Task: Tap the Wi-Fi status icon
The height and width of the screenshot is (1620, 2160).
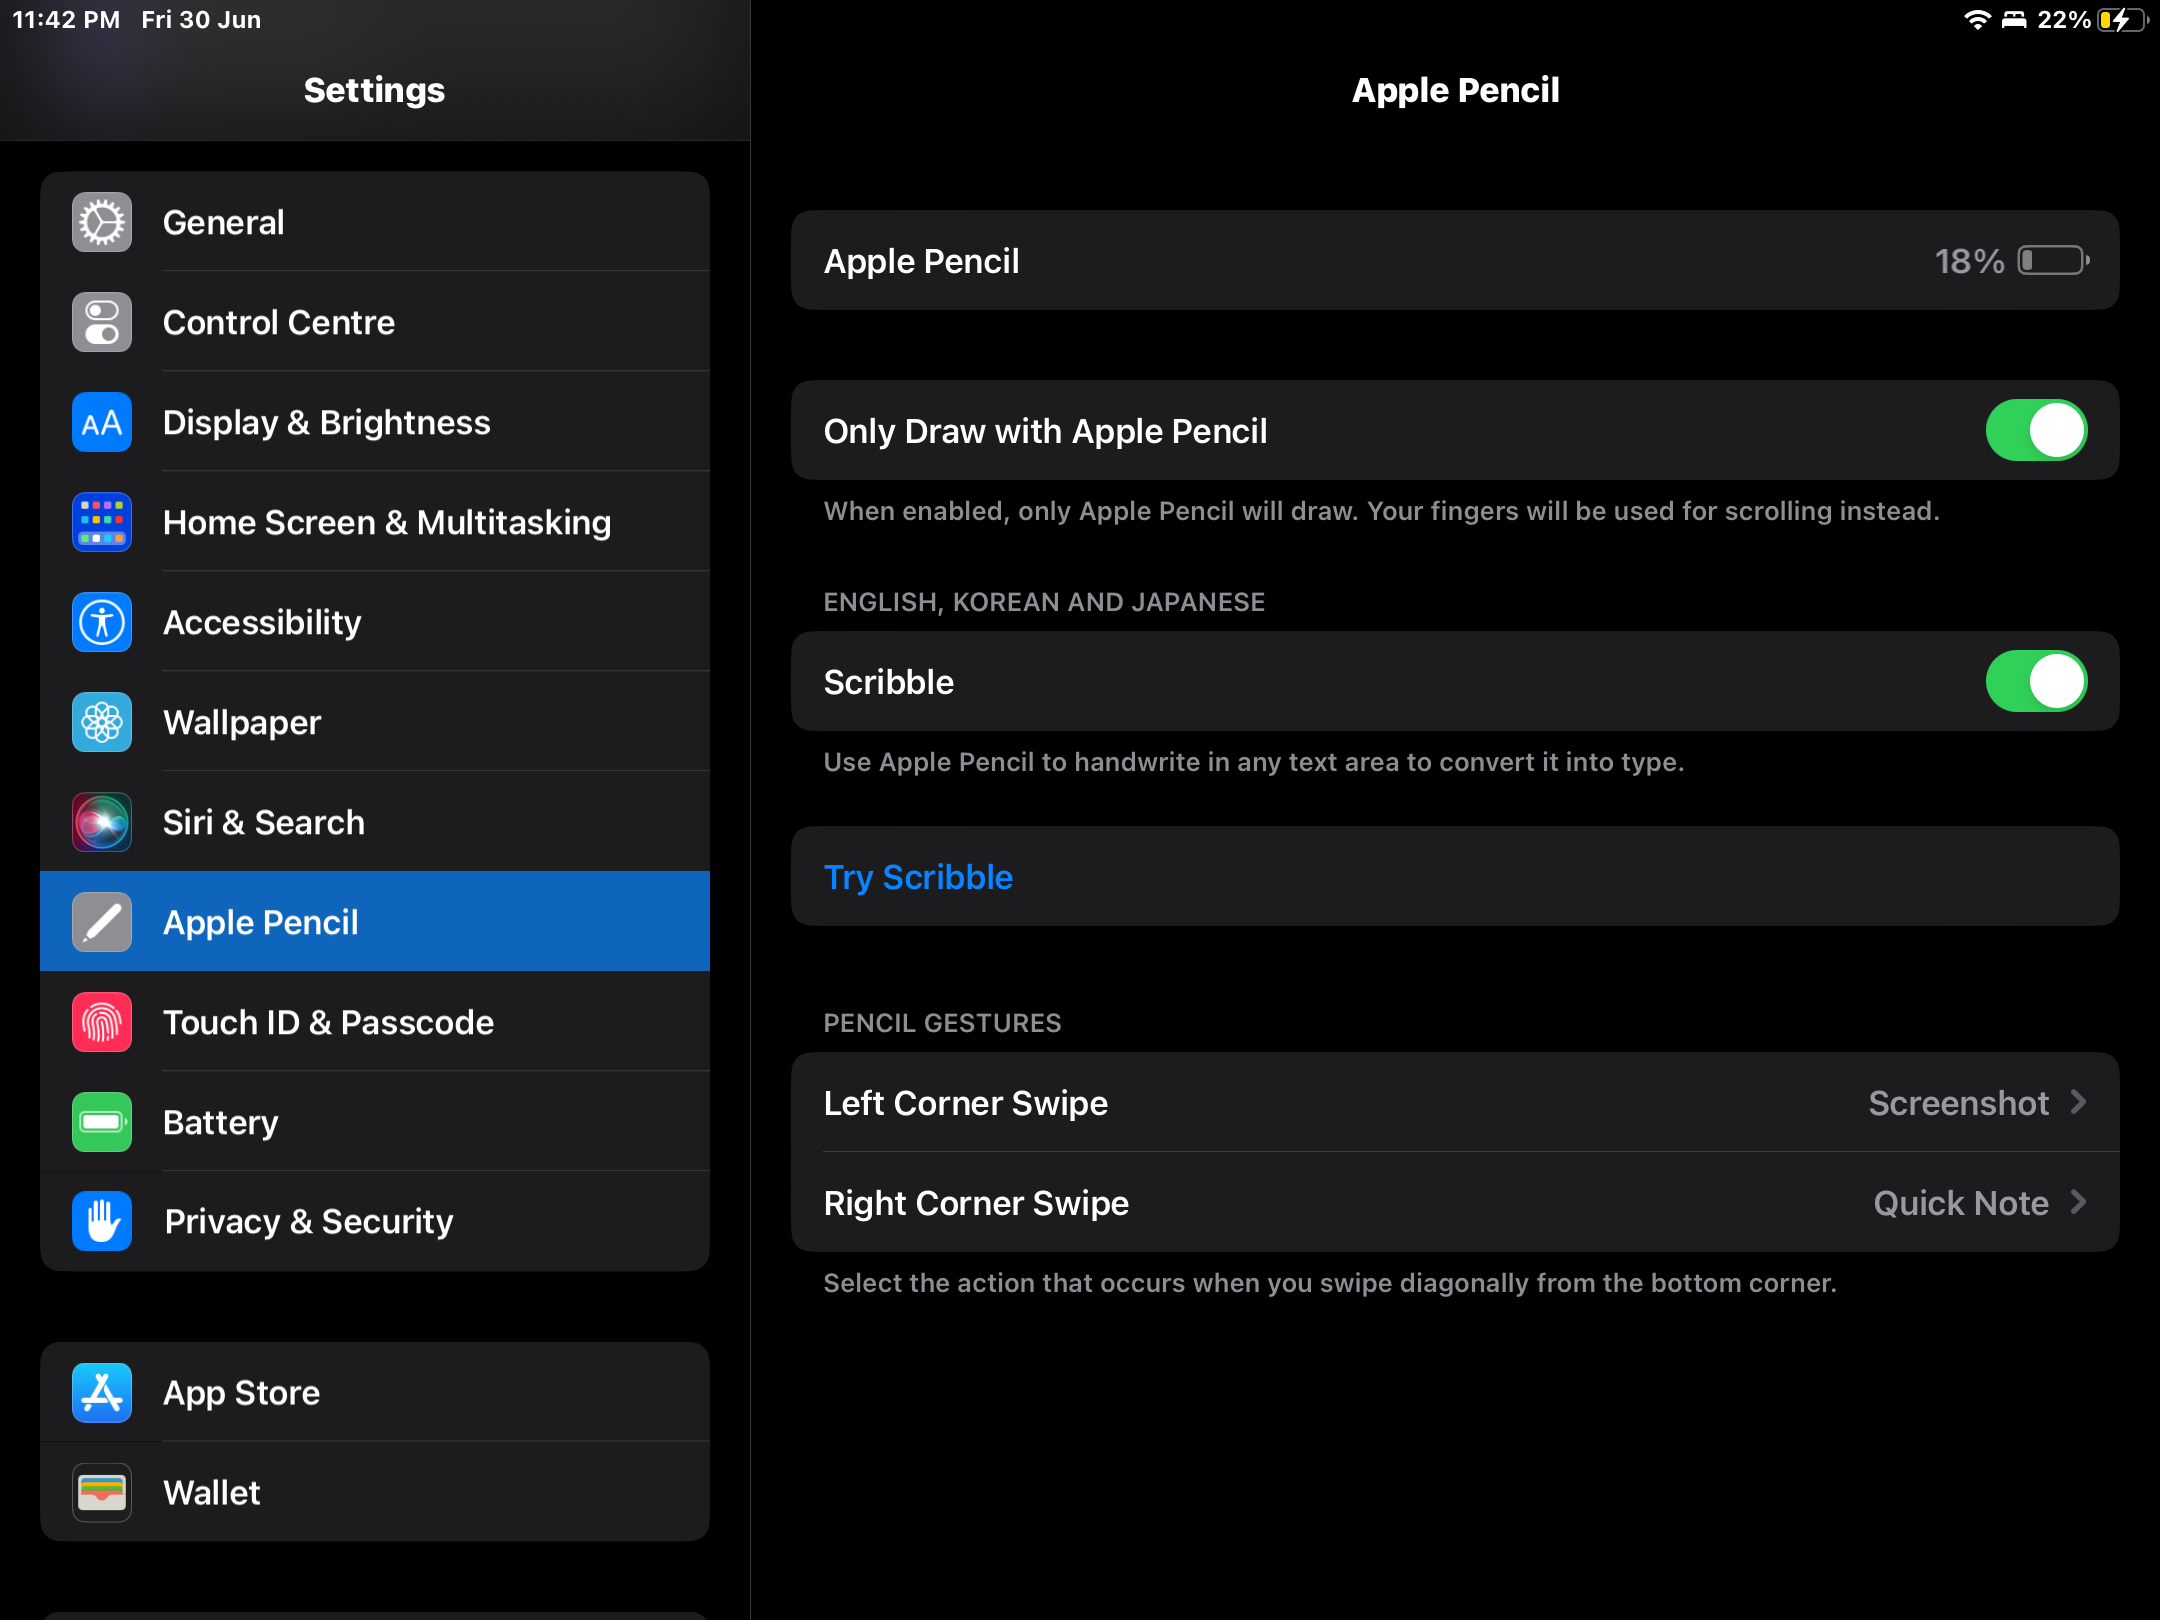Action: click(x=1977, y=20)
